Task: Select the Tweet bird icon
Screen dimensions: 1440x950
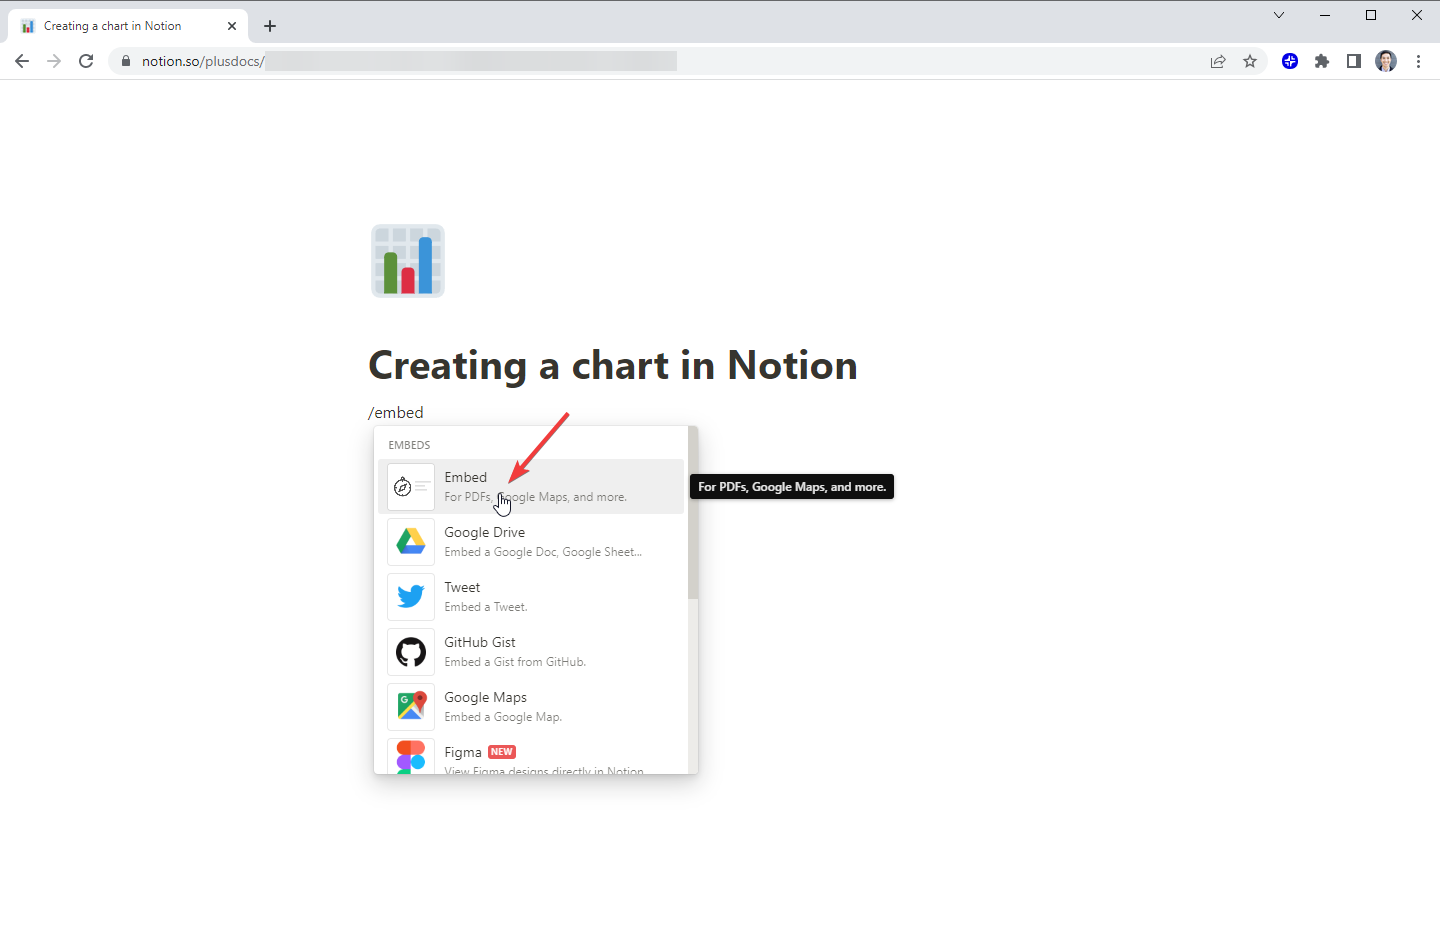Action: point(410,596)
